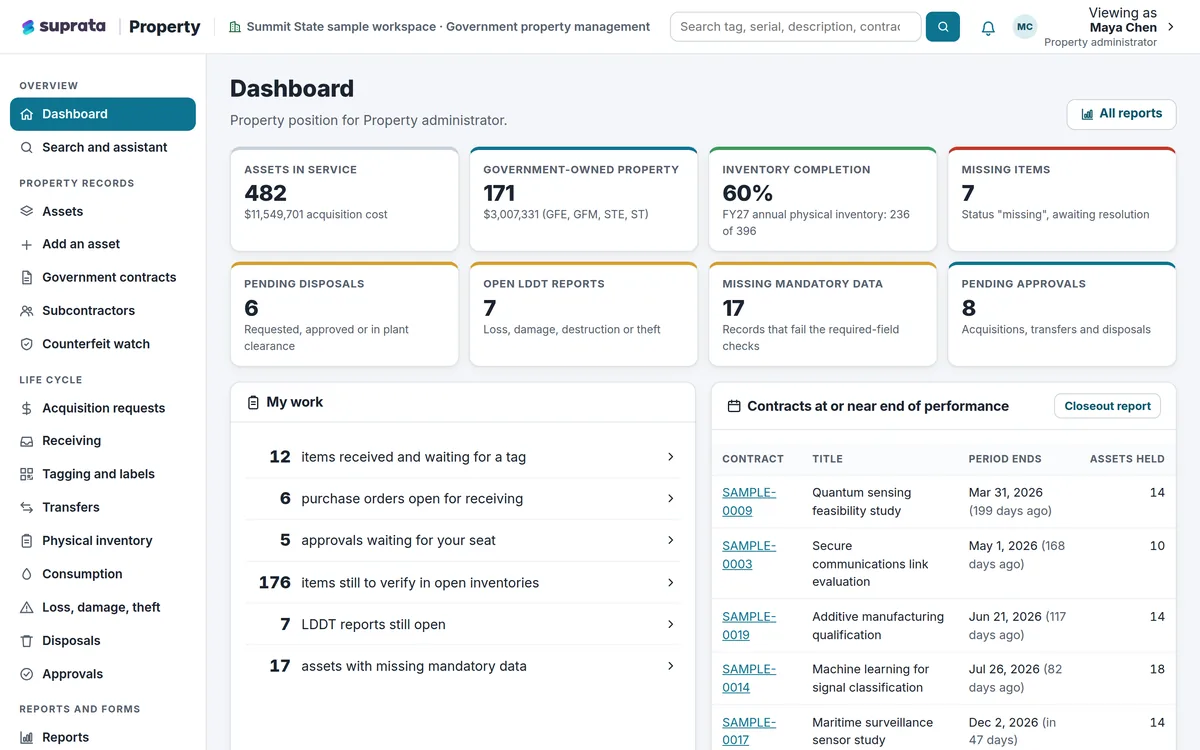
Task: Click the Counterfeit watch shield icon
Action: coord(27,344)
